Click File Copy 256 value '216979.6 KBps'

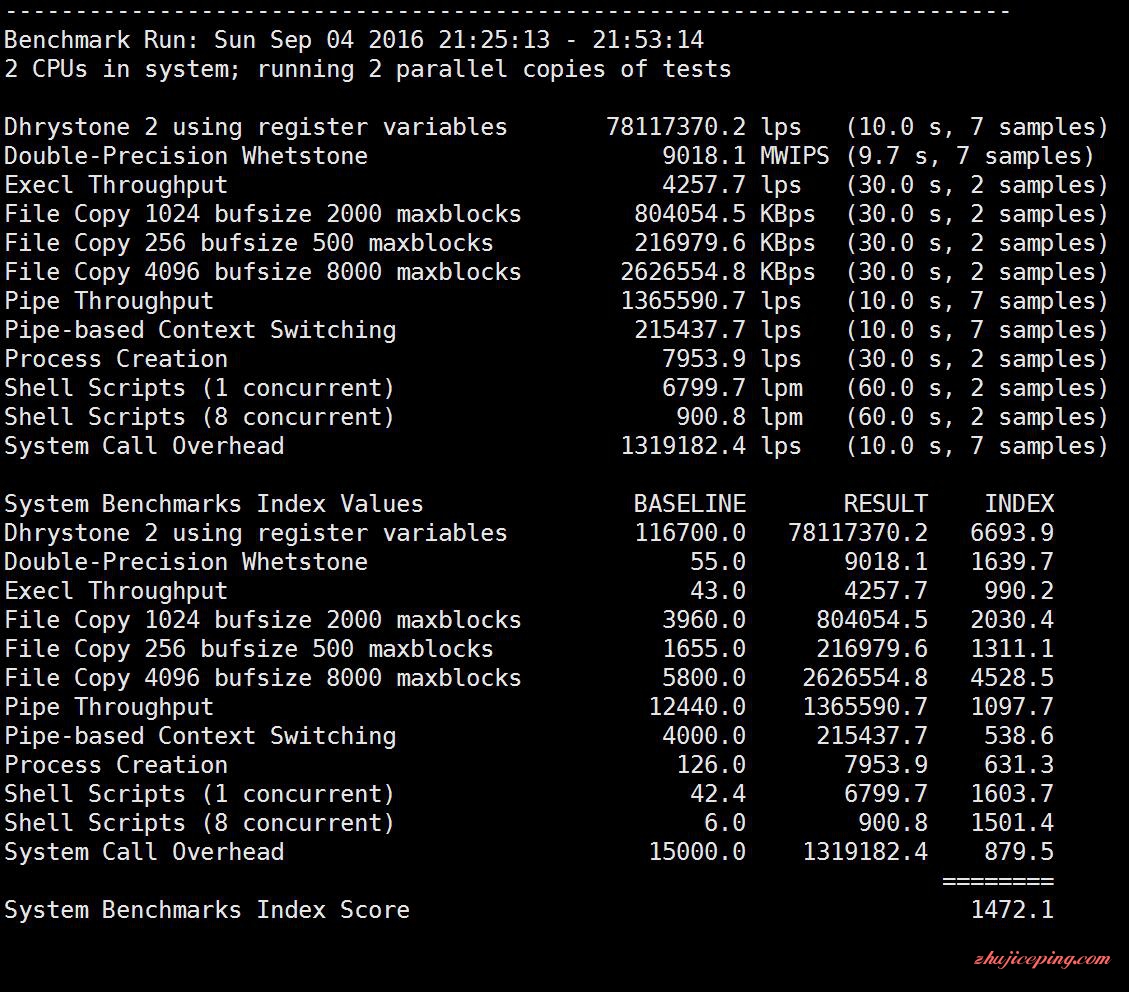click(x=724, y=243)
